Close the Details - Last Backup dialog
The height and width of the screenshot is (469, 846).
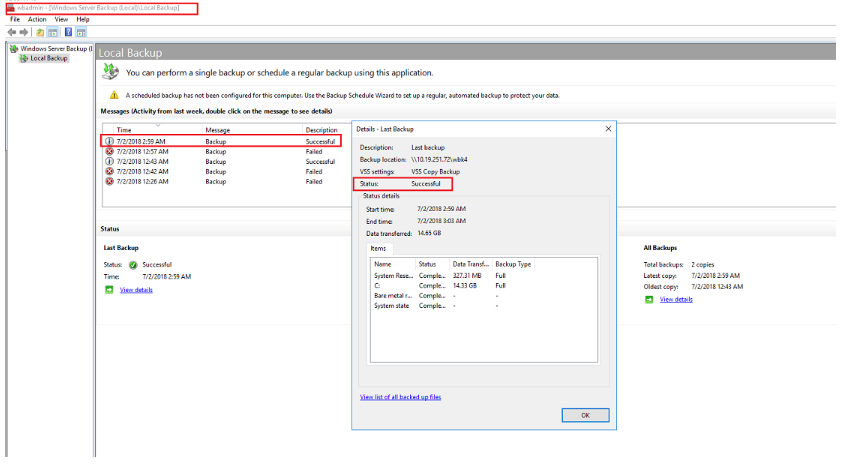tap(608, 129)
